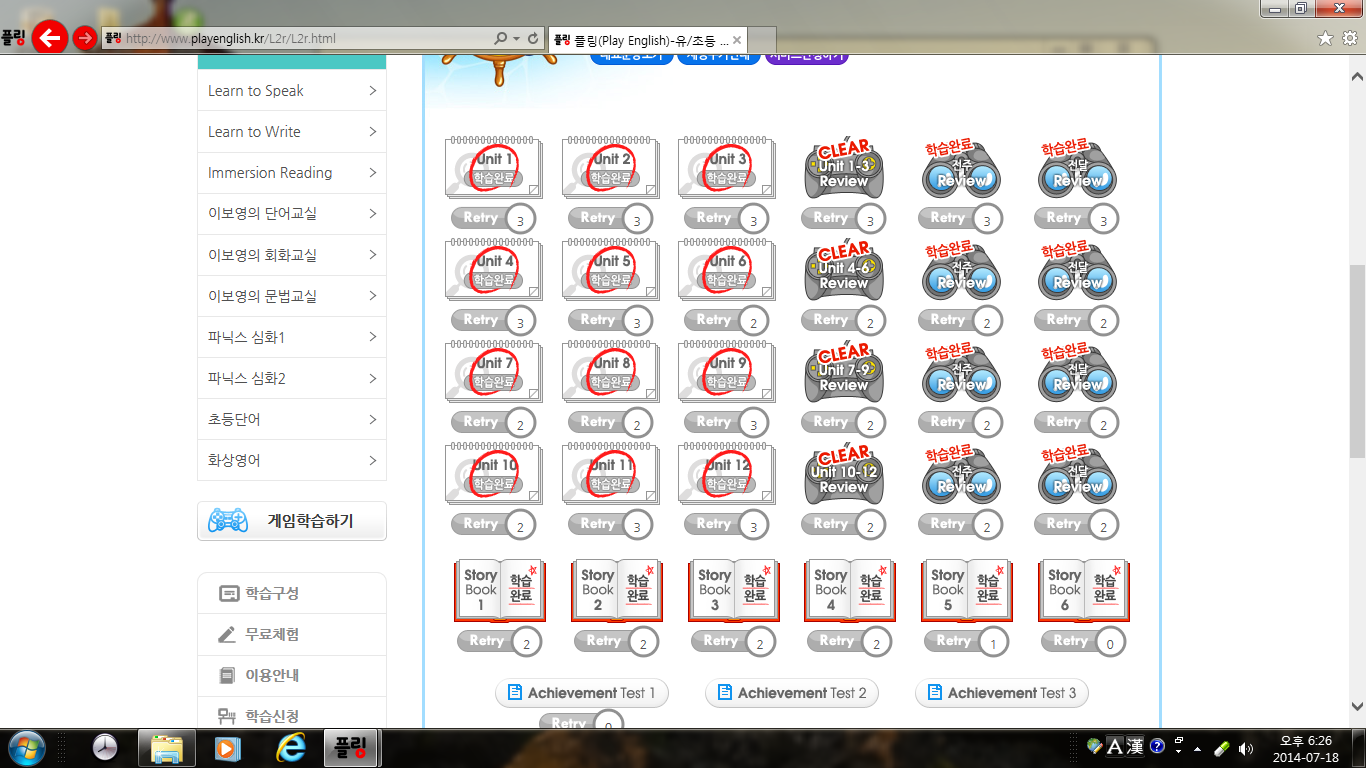The height and width of the screenshot is (768, 1366).
Task: Open 파닉스 심화2 menu item
Action: click(292, 378)
